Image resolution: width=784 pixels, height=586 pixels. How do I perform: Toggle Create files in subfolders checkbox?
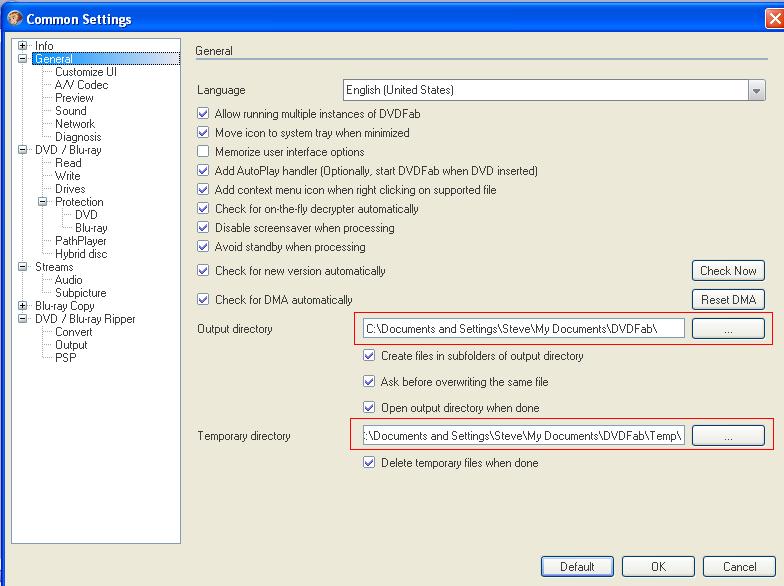[369, 356]
